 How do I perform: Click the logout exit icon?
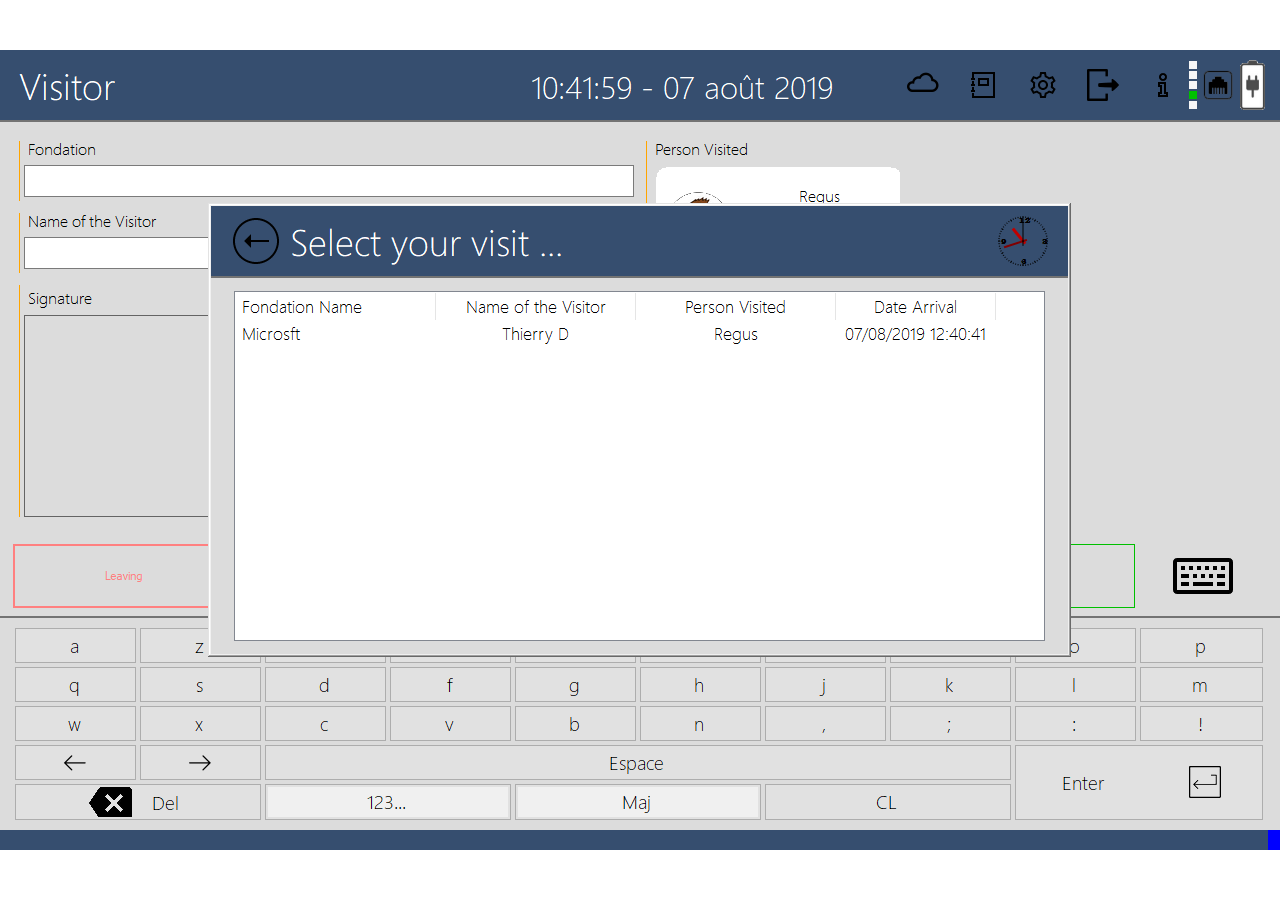click(x=1102, y=85)
